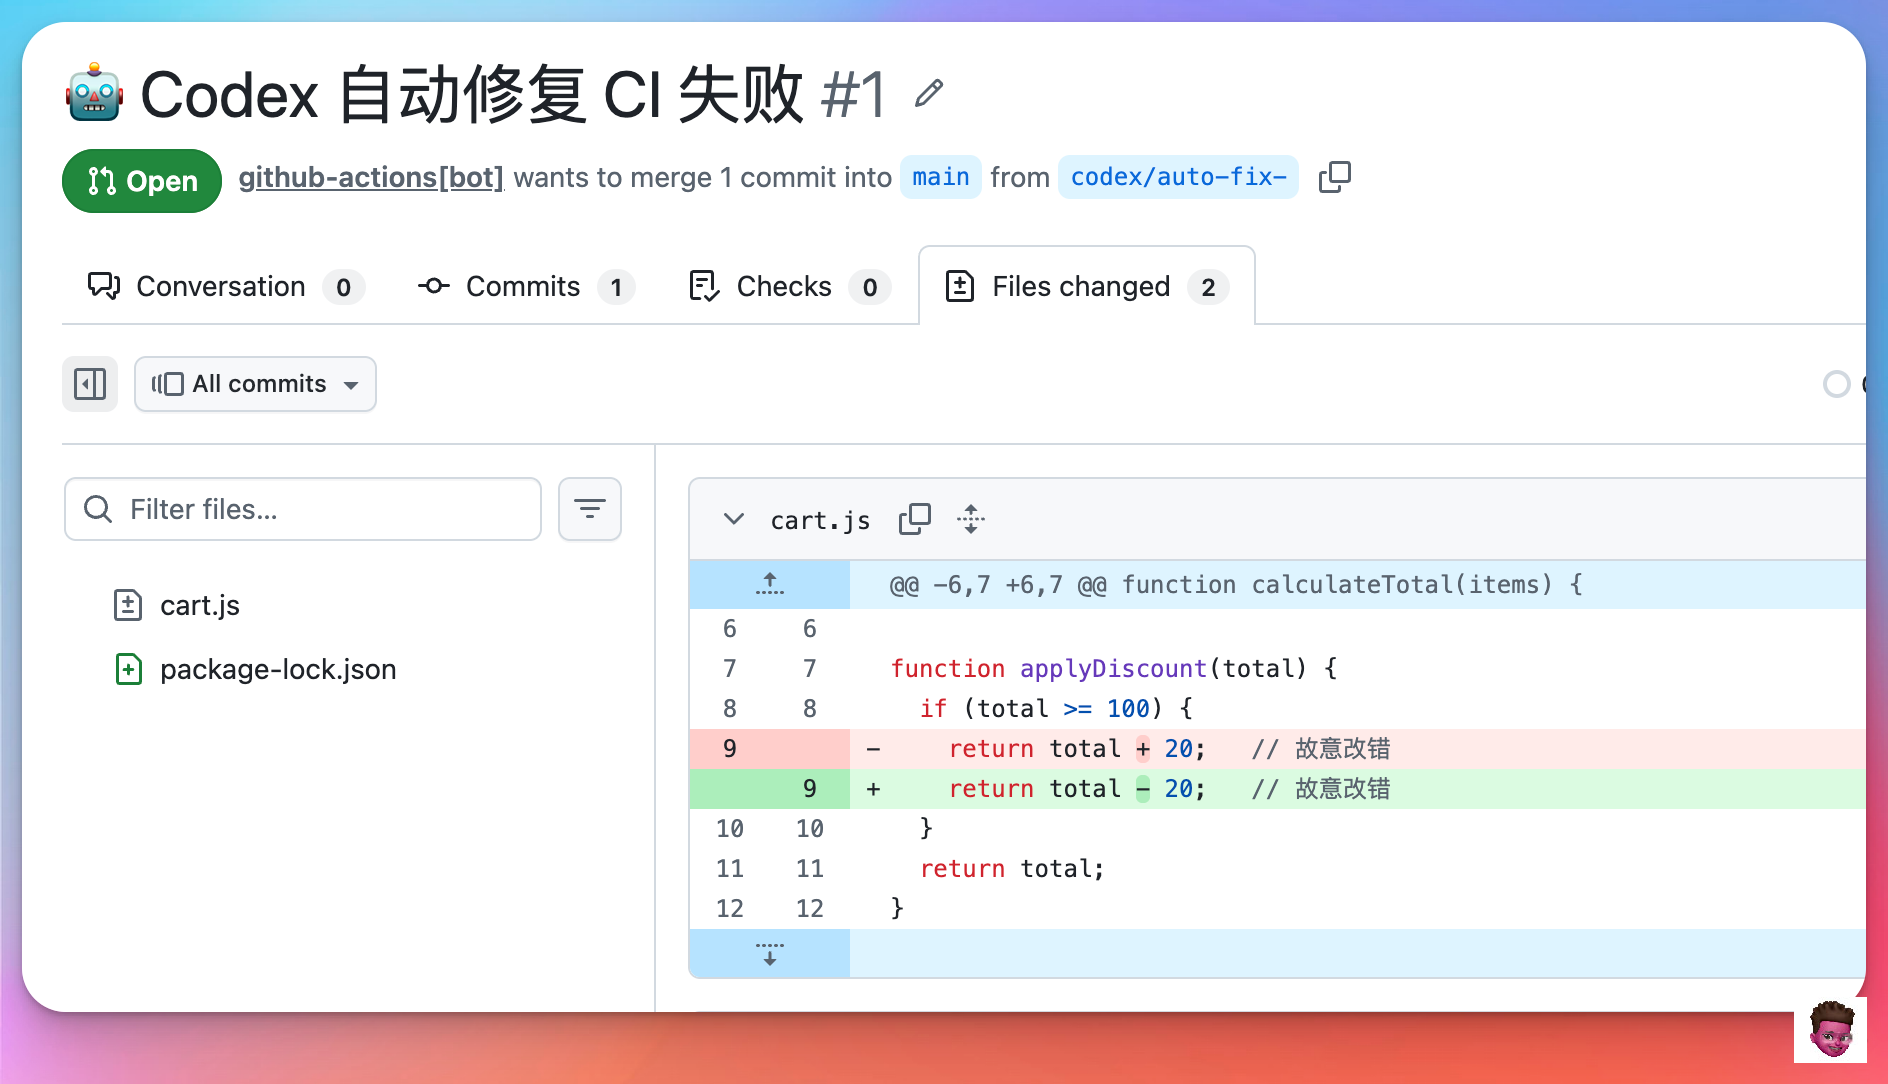Switch to the Checks tab
The width and height of the screenshot is (1888, 1084).
790,286
